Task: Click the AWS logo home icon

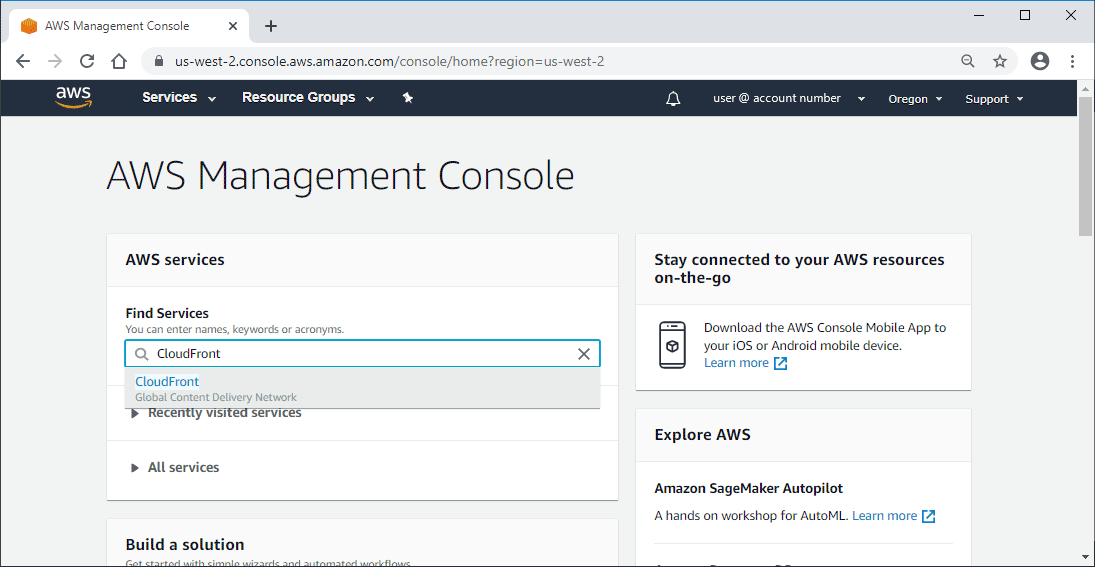Action: pos(73,98)
